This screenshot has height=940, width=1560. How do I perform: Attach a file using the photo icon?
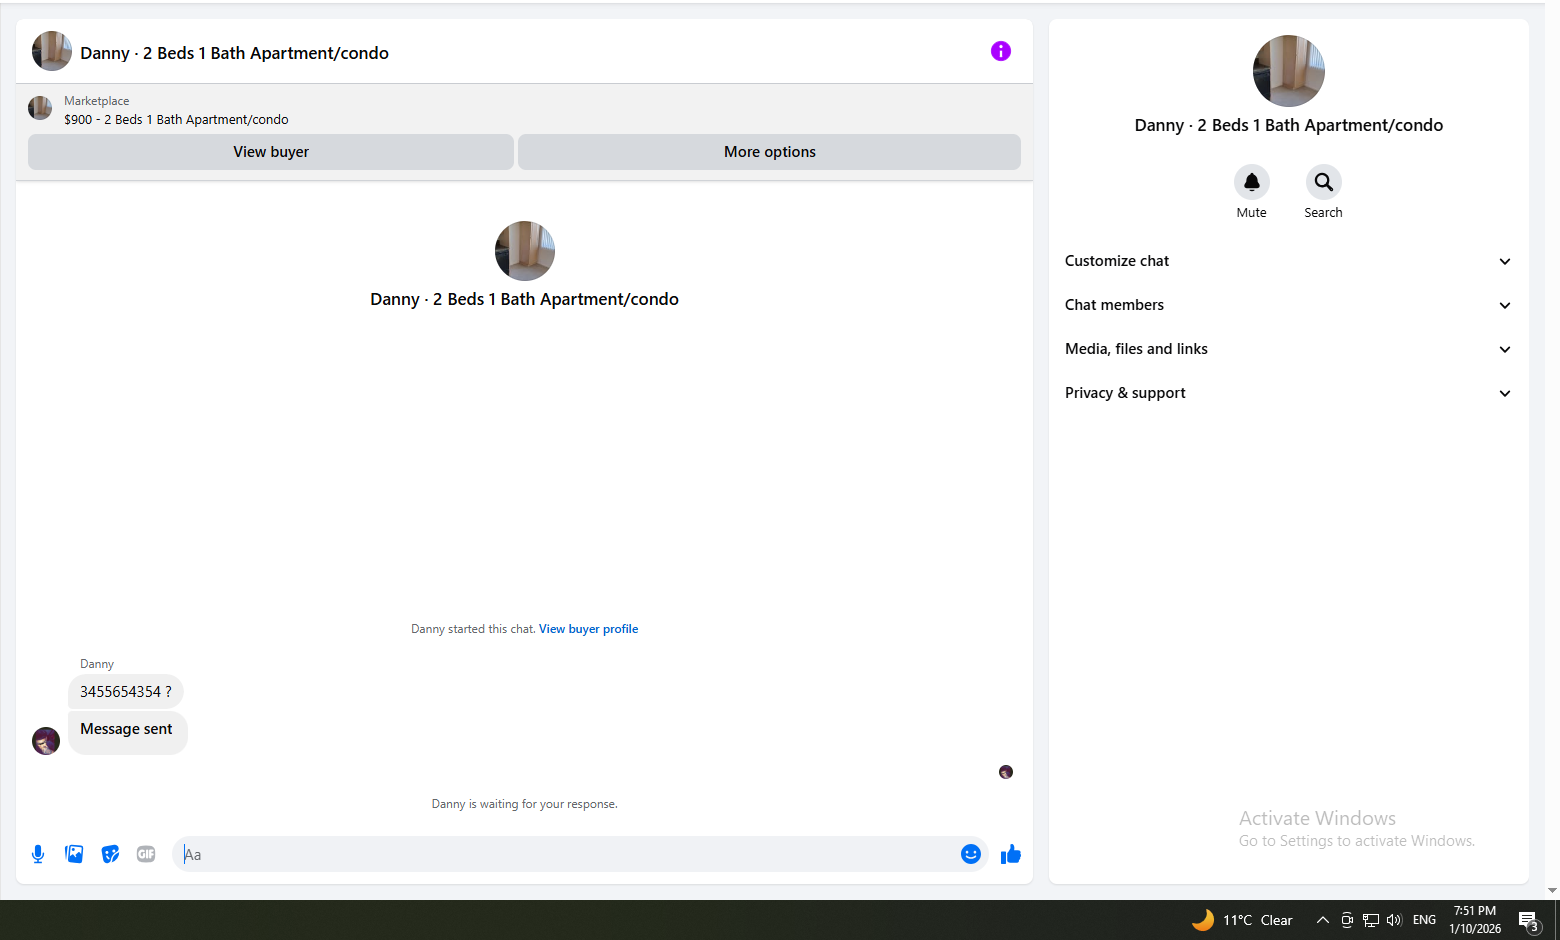click(x=74, y=854)
